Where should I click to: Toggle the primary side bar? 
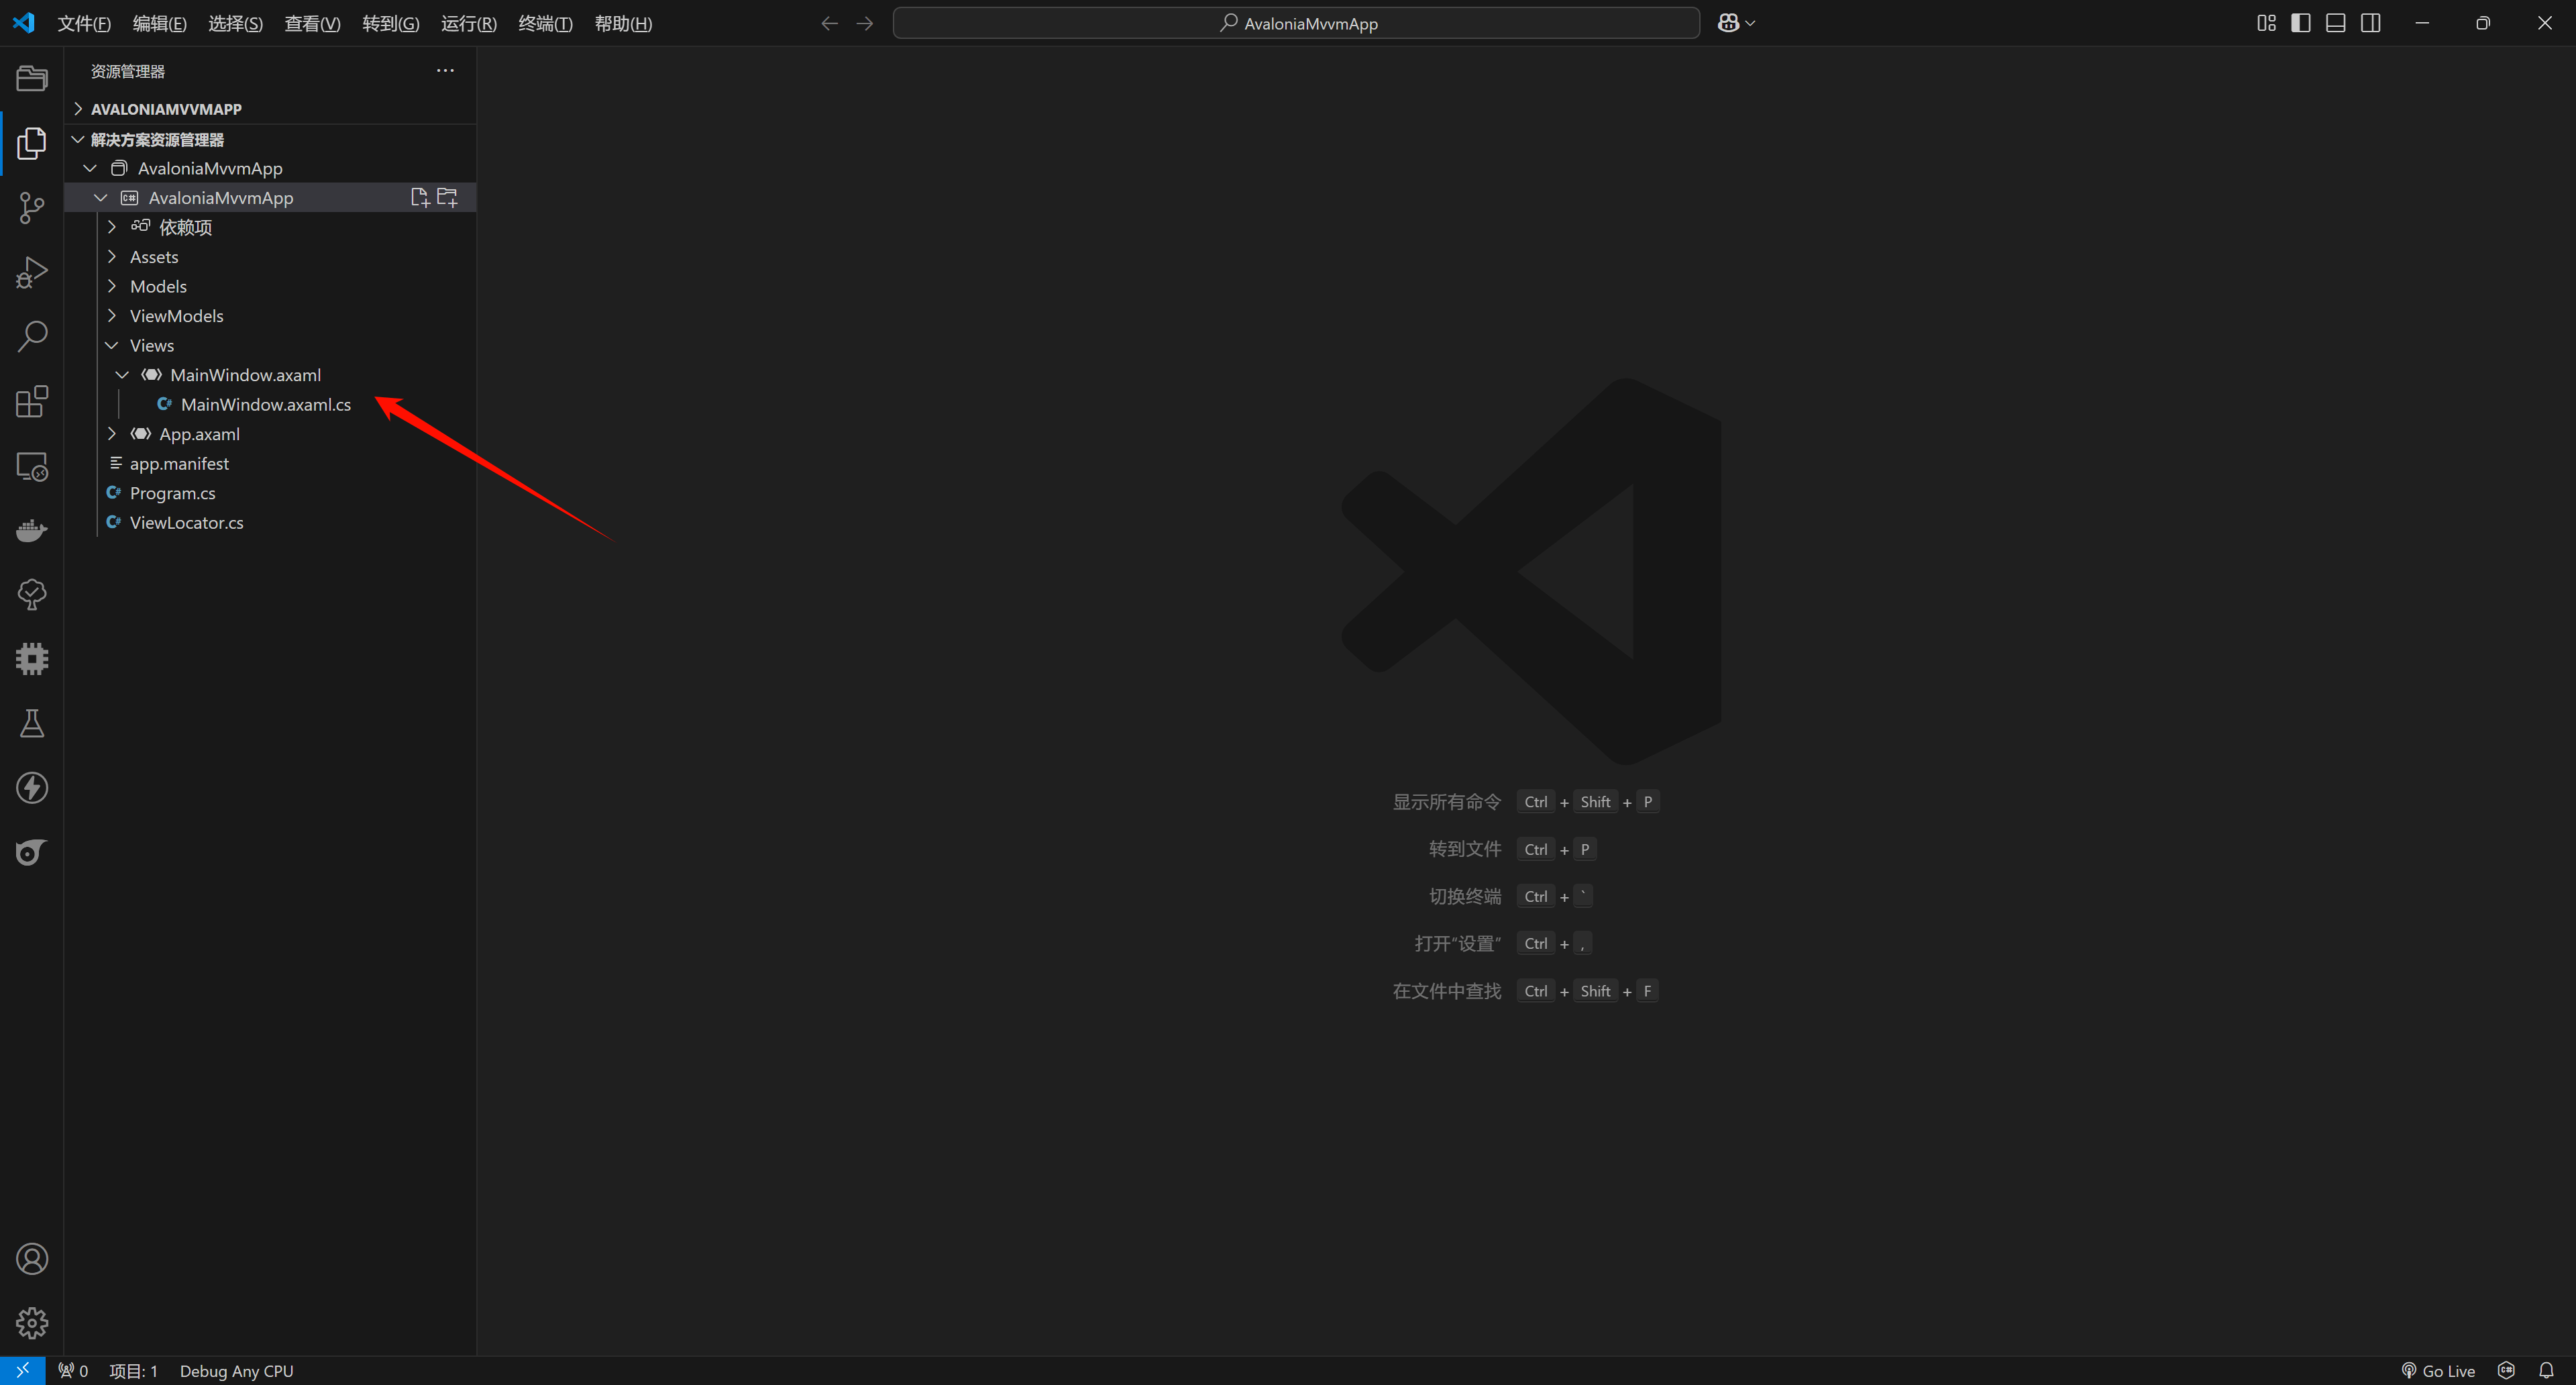tap(2301, 23)
